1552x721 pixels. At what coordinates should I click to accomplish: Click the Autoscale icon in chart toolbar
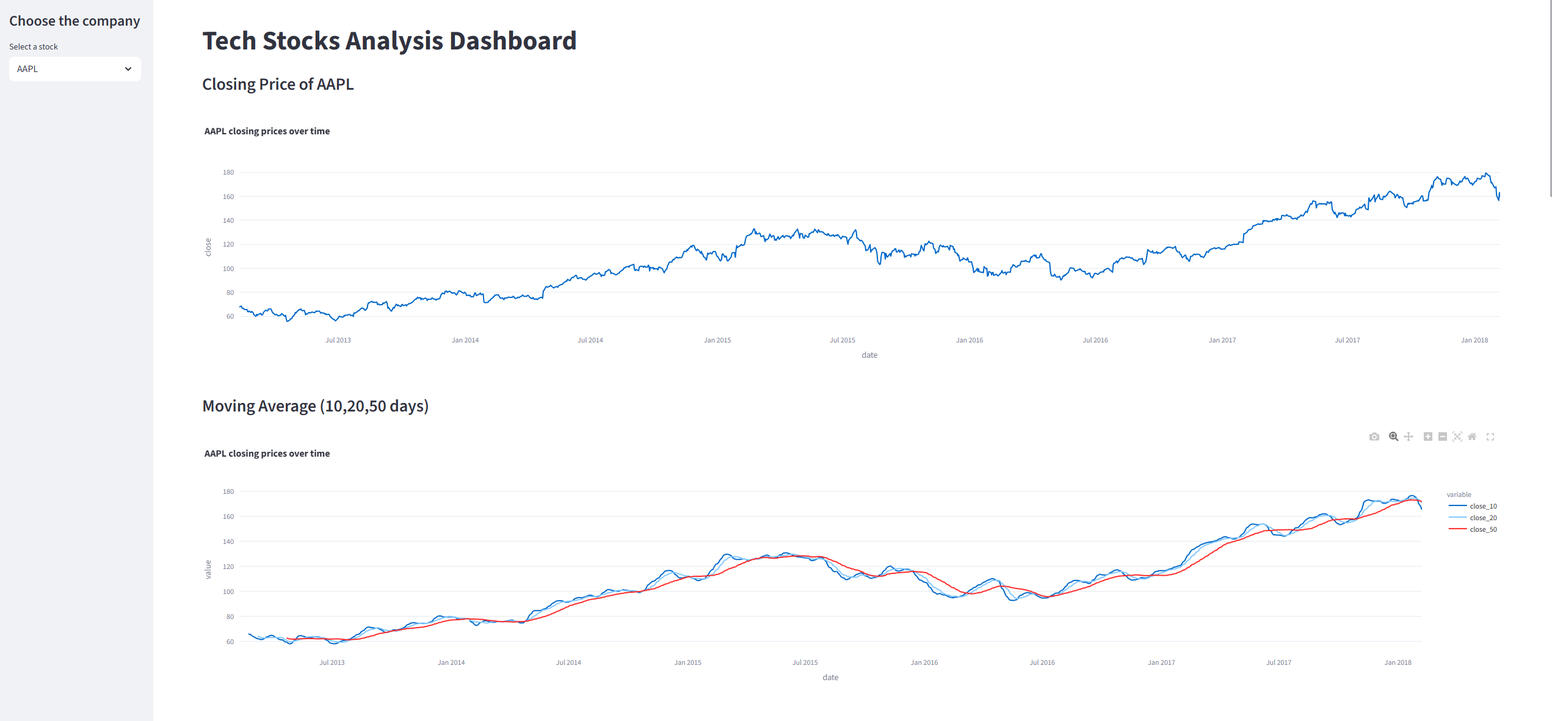[x=1457, y=437]
